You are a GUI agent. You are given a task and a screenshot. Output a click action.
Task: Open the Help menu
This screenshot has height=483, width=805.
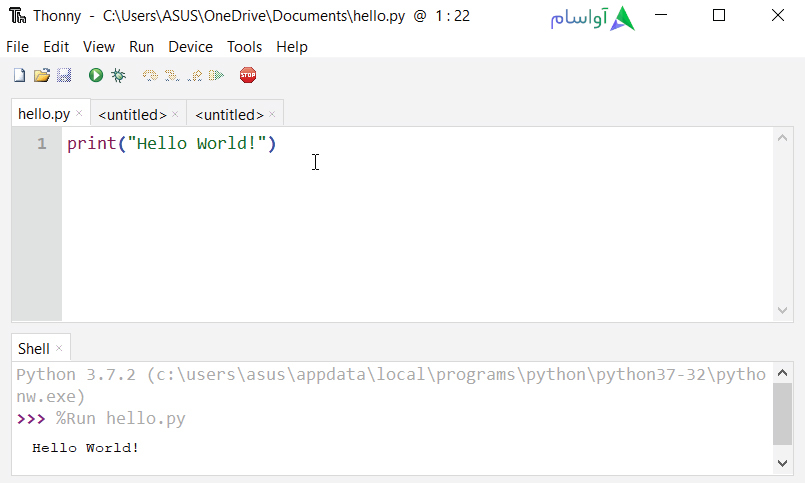pos(292,47)
